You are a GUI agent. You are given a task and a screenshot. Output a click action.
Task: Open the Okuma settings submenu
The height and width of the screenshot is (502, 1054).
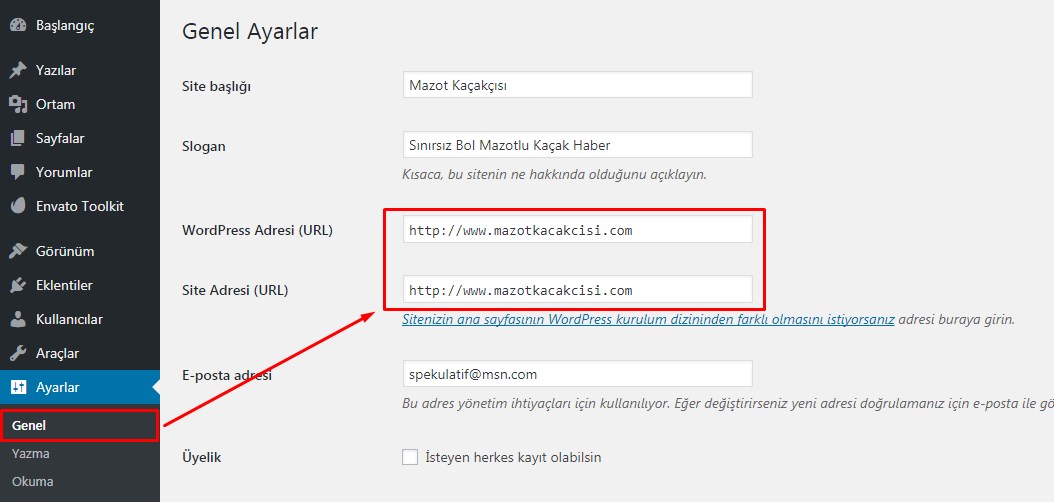click(33, 481)
